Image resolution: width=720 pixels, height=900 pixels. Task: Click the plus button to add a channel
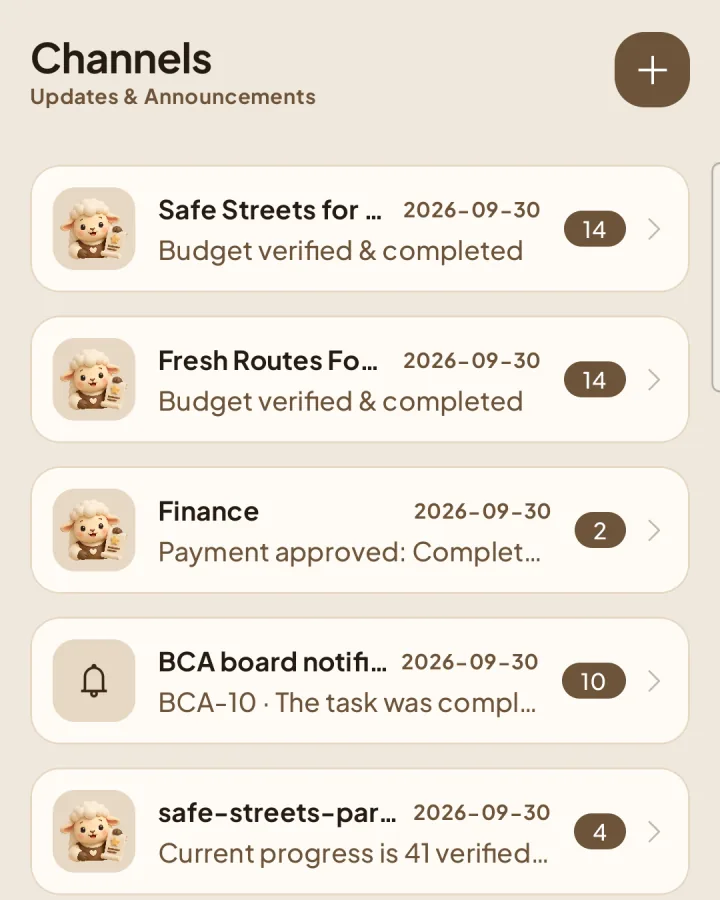click(x=652, y=70)
